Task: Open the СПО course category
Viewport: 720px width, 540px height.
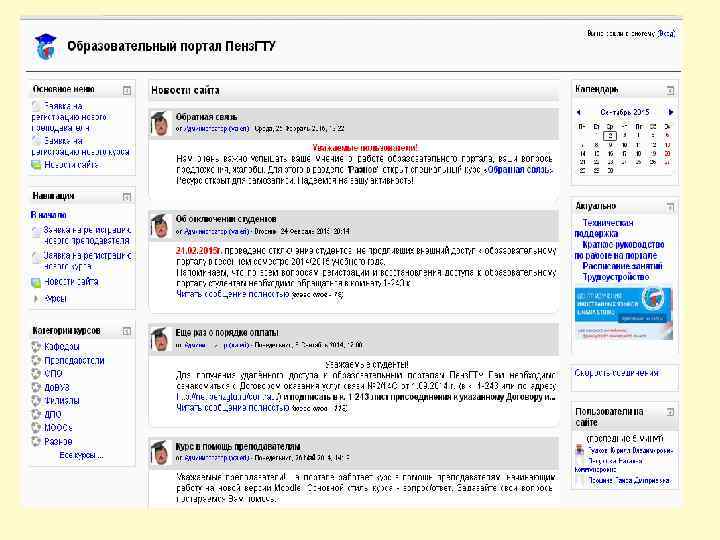Action: pos(53,373)
